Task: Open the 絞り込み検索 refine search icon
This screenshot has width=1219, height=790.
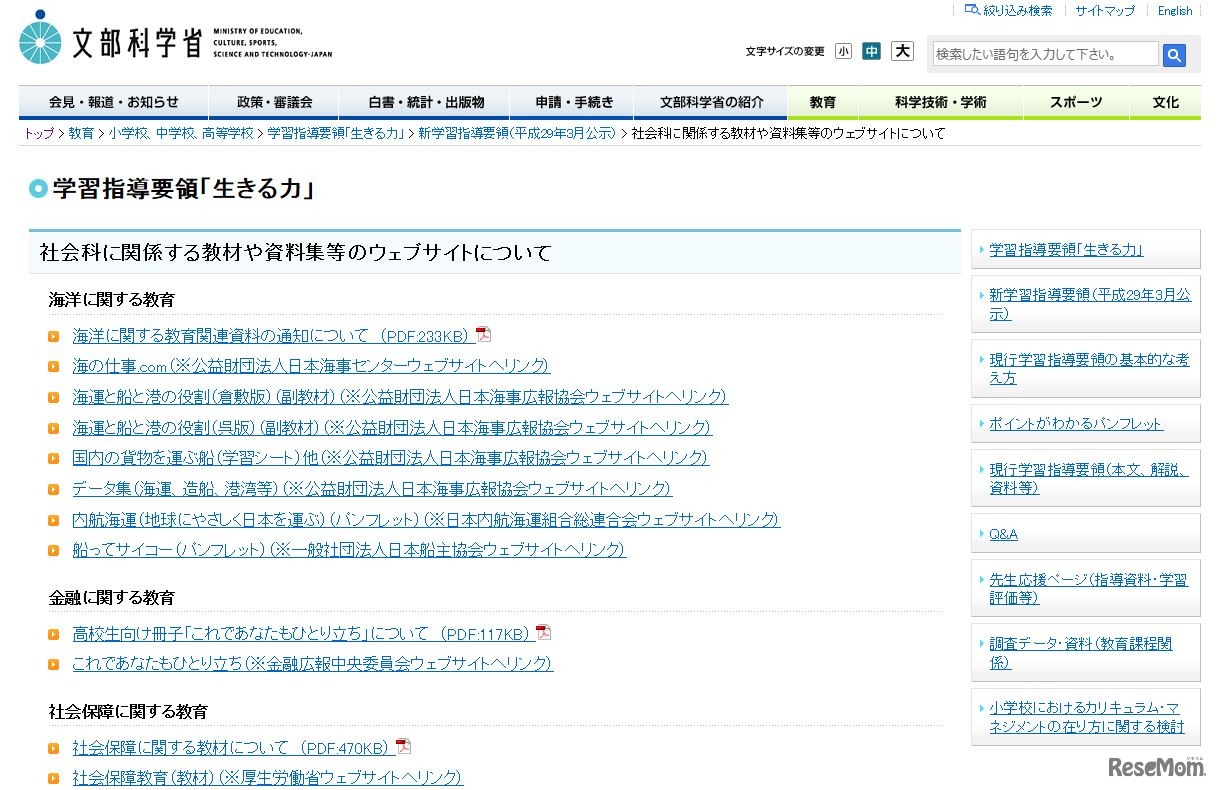Action: pyautogui.click(x=971, y=10)
